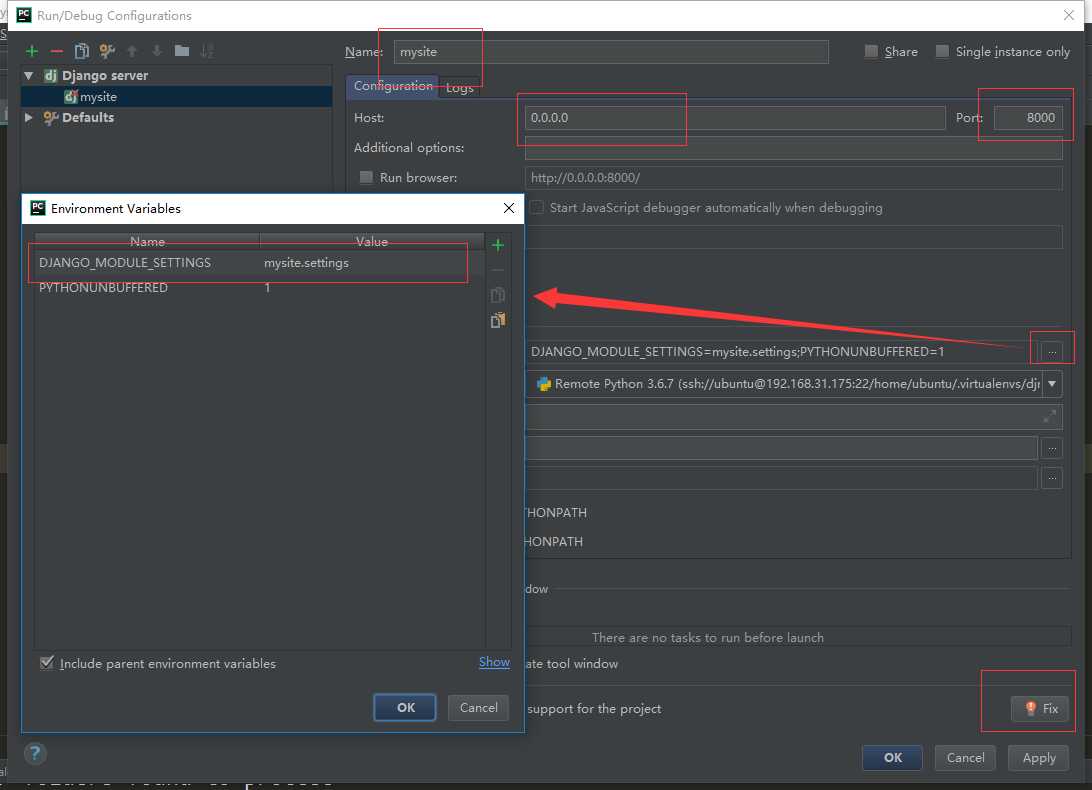The height and width of the screenshot is (790, 1092).
Task: Select Defaults tree item label
Action: 88,117
